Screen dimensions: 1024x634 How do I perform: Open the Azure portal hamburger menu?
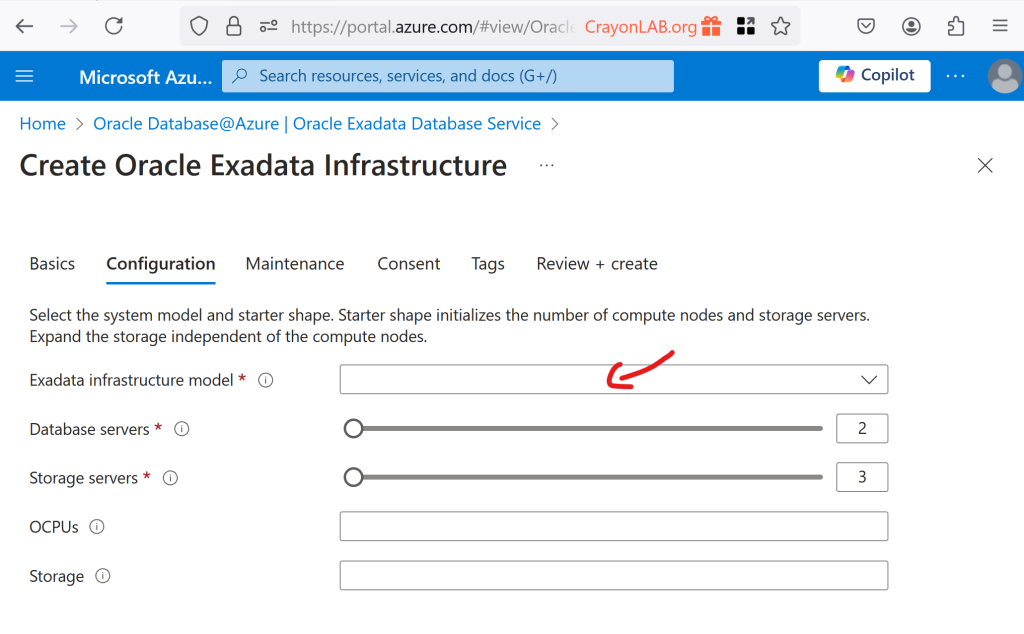point(25,76)
